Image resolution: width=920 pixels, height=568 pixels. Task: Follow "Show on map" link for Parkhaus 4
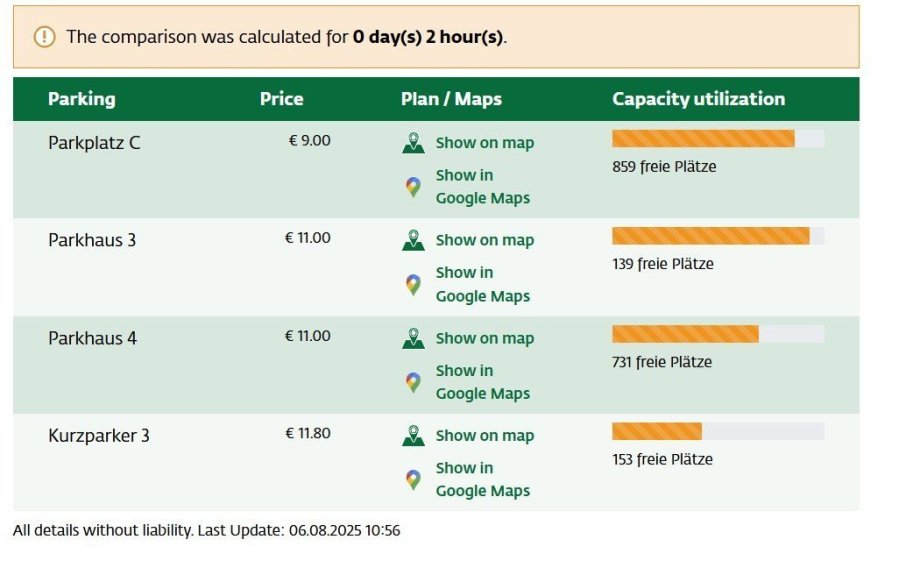[484, 338]
